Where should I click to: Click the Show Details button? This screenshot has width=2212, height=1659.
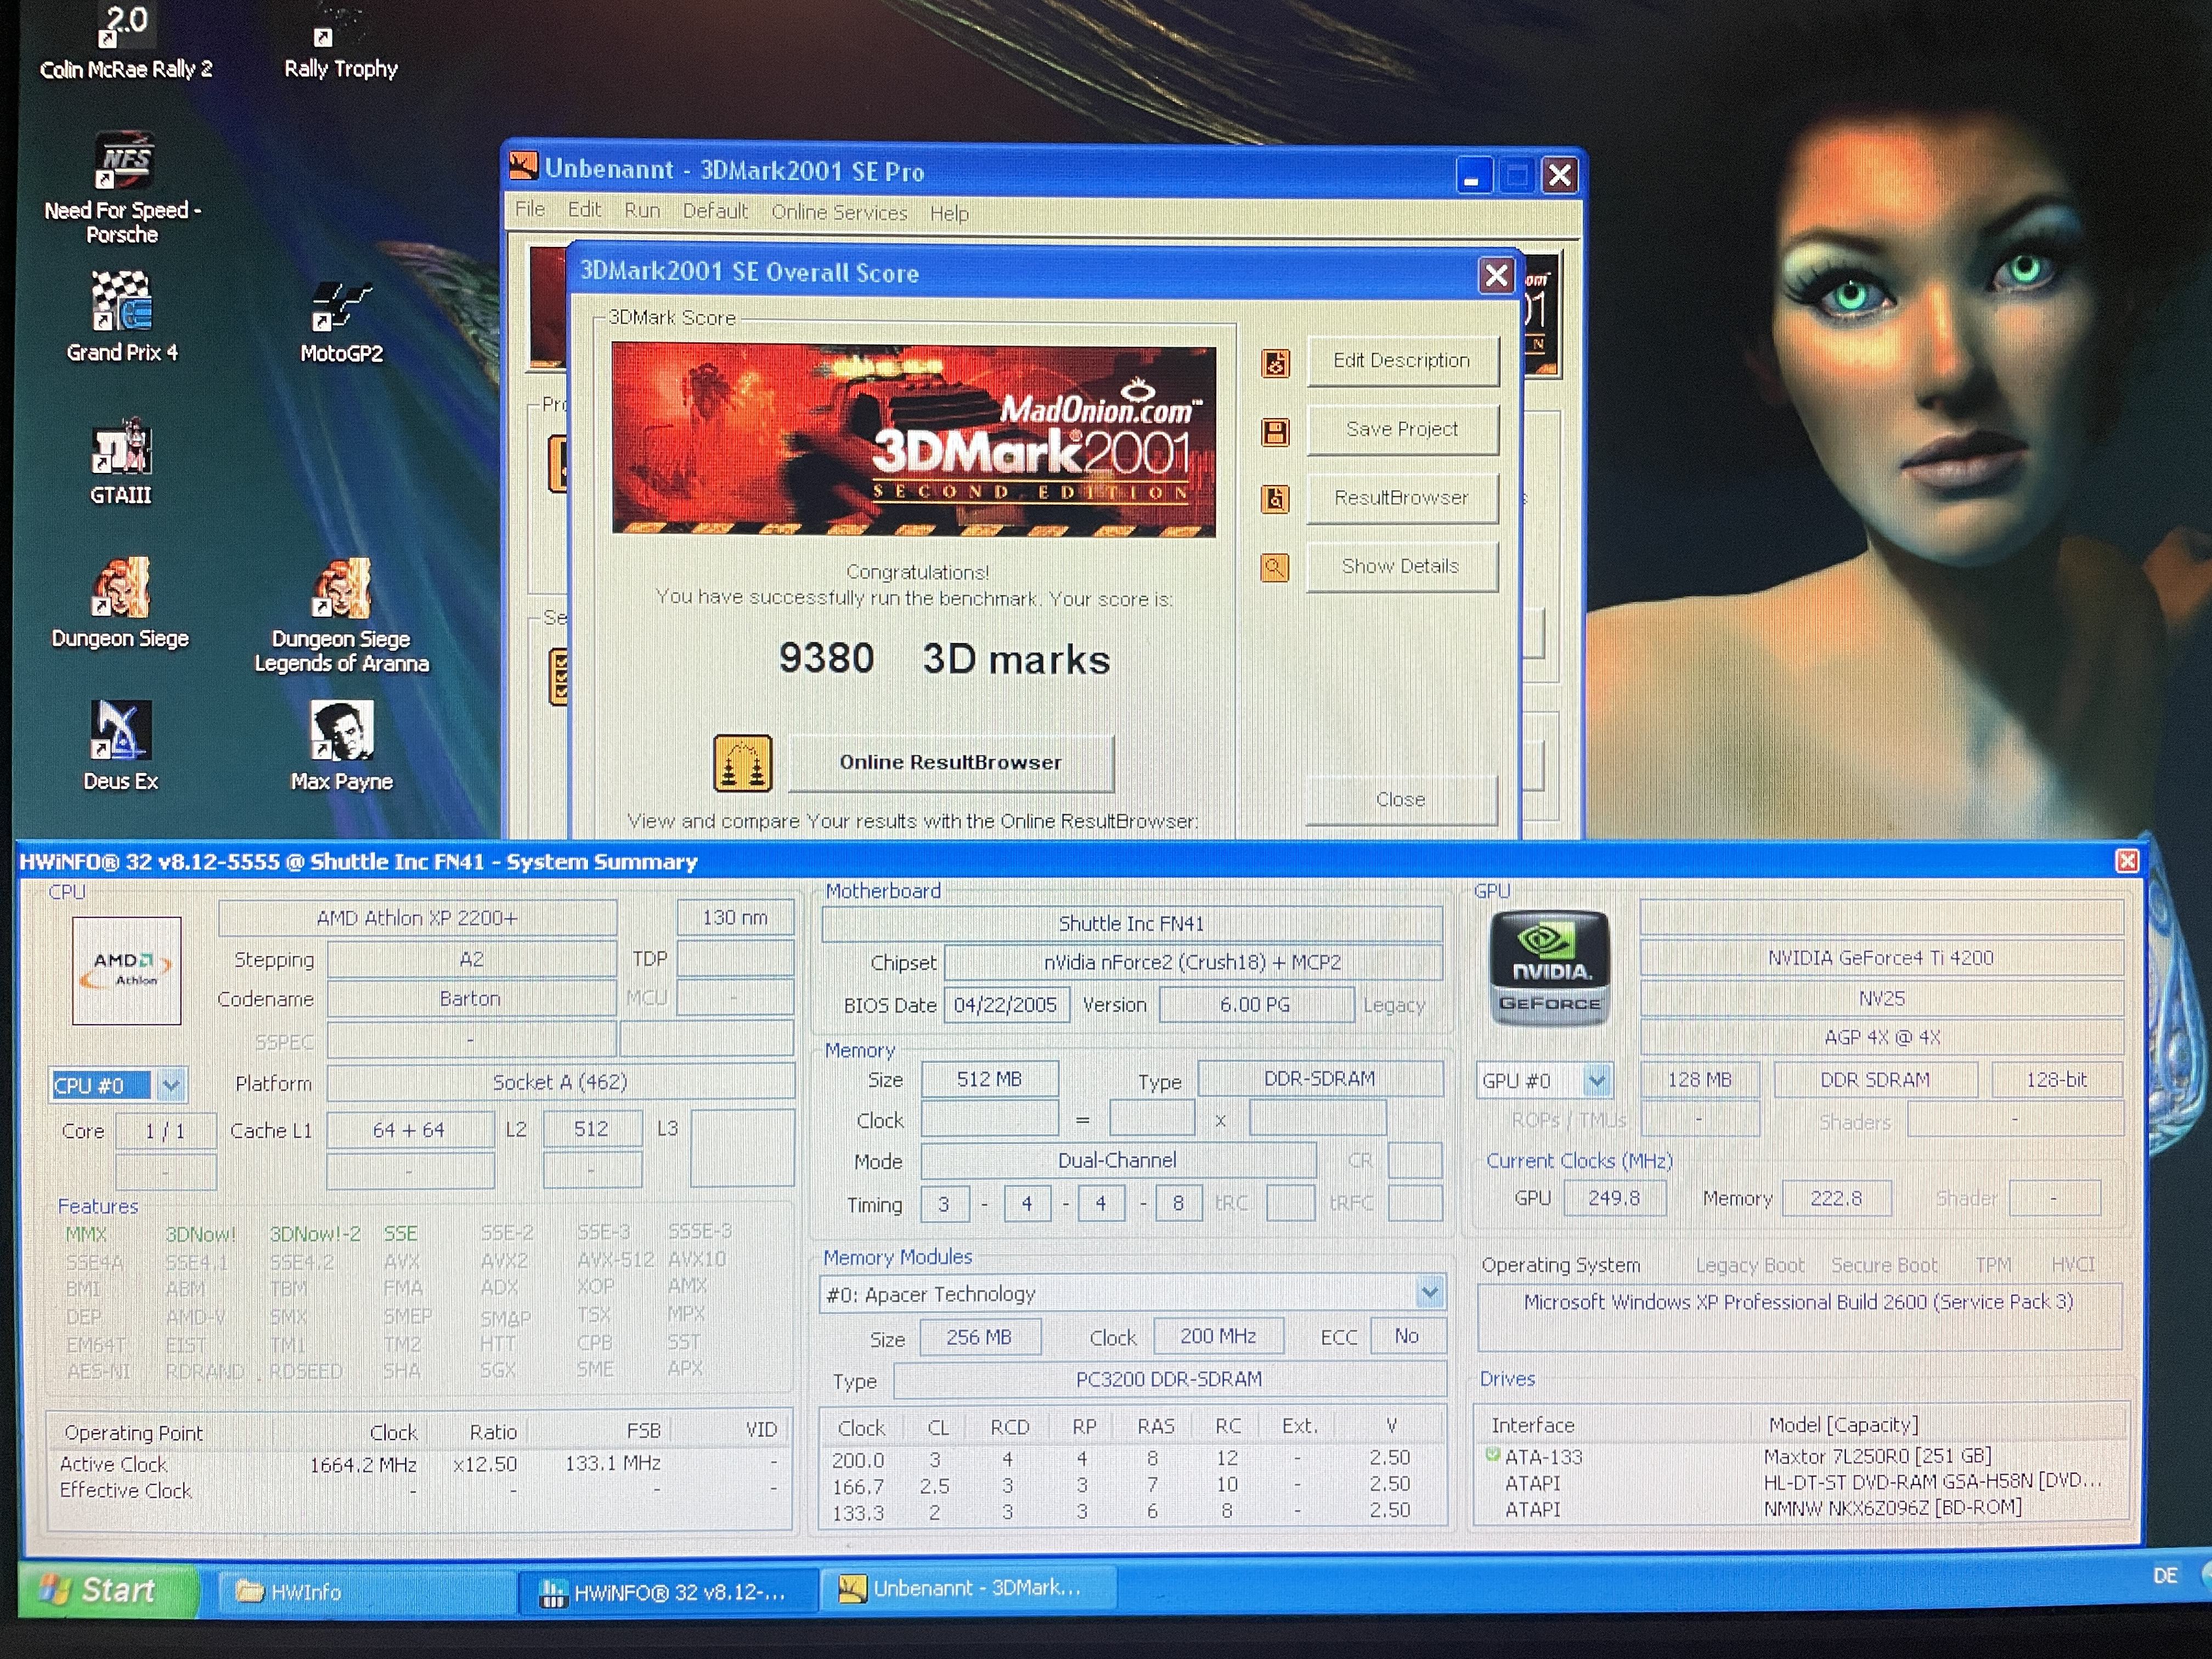[x=1400, y=566]
